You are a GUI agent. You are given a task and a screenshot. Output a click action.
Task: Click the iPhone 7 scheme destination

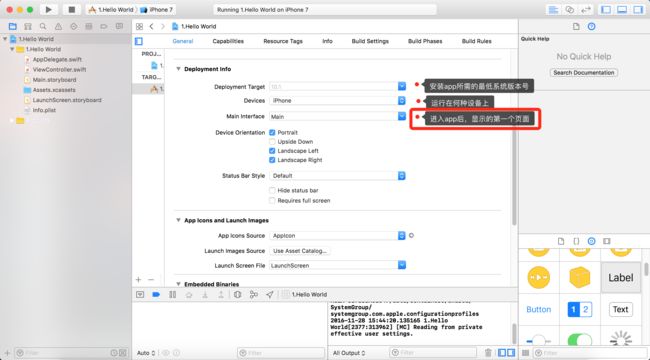point(157,10)
